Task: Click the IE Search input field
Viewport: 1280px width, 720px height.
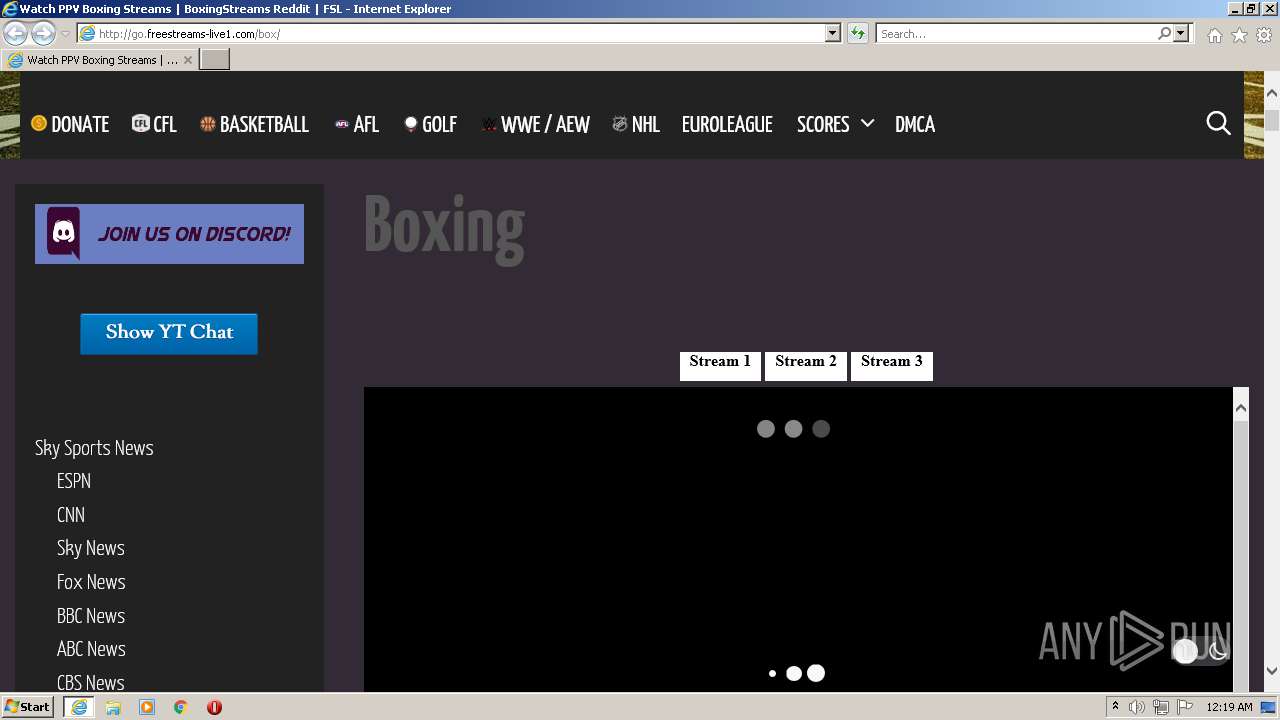Action: (1016, 33)
